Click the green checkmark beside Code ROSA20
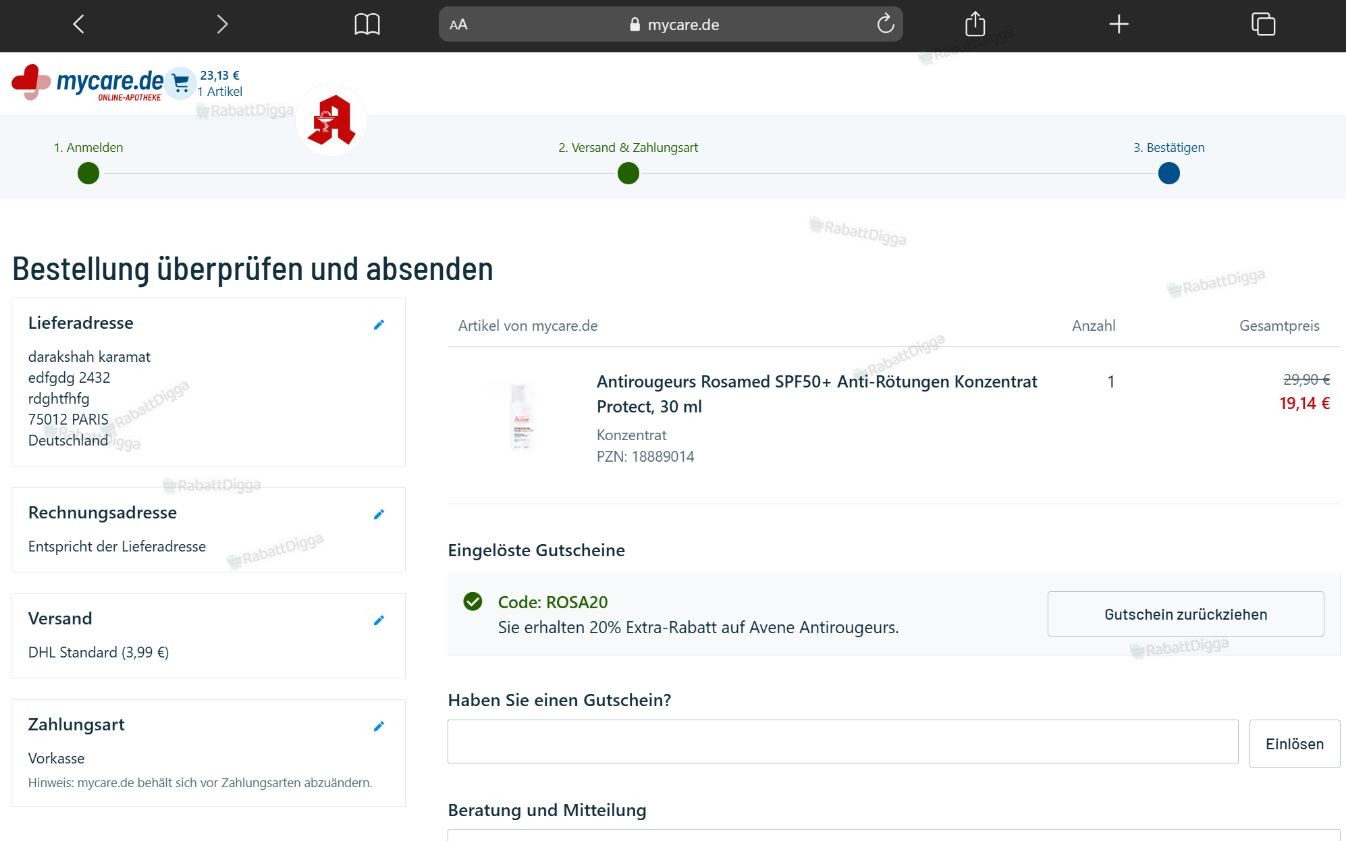Screen dimensions: 1346x841 point(473,601)
